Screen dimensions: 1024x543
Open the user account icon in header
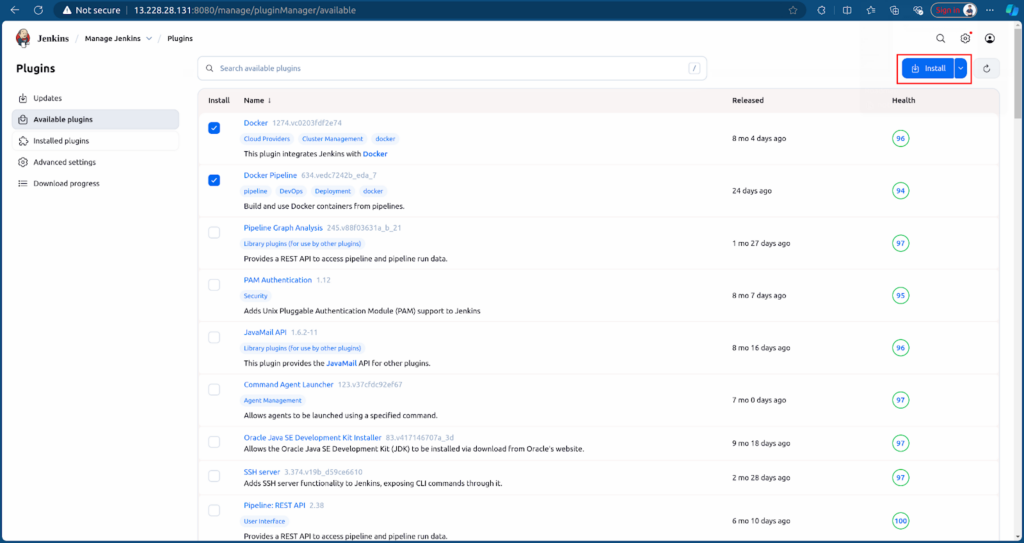[990, 38]
